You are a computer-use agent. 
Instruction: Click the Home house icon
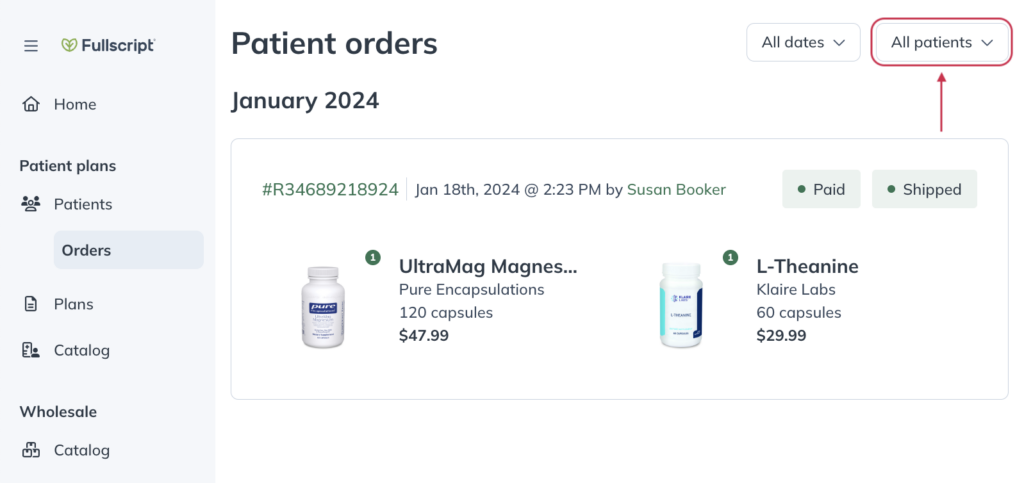coord(31,104)
